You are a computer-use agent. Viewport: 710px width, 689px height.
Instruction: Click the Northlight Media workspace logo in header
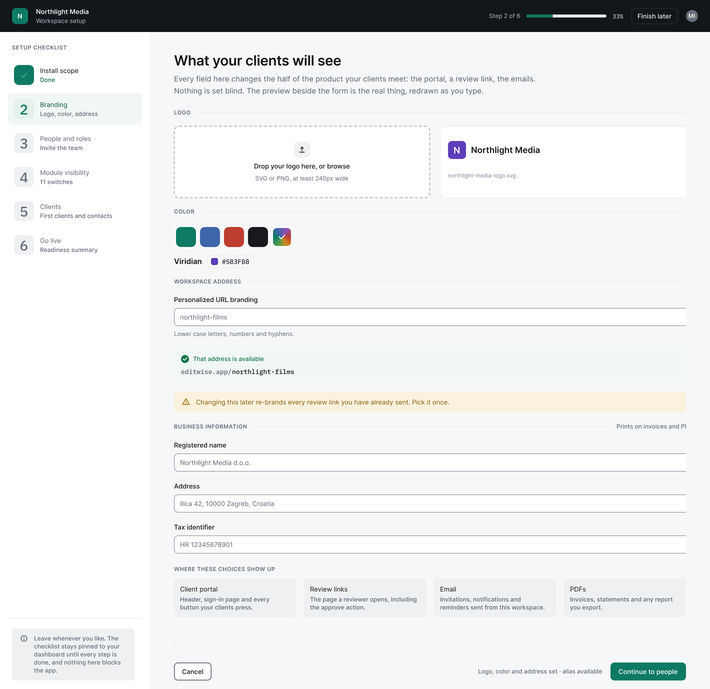20,16
